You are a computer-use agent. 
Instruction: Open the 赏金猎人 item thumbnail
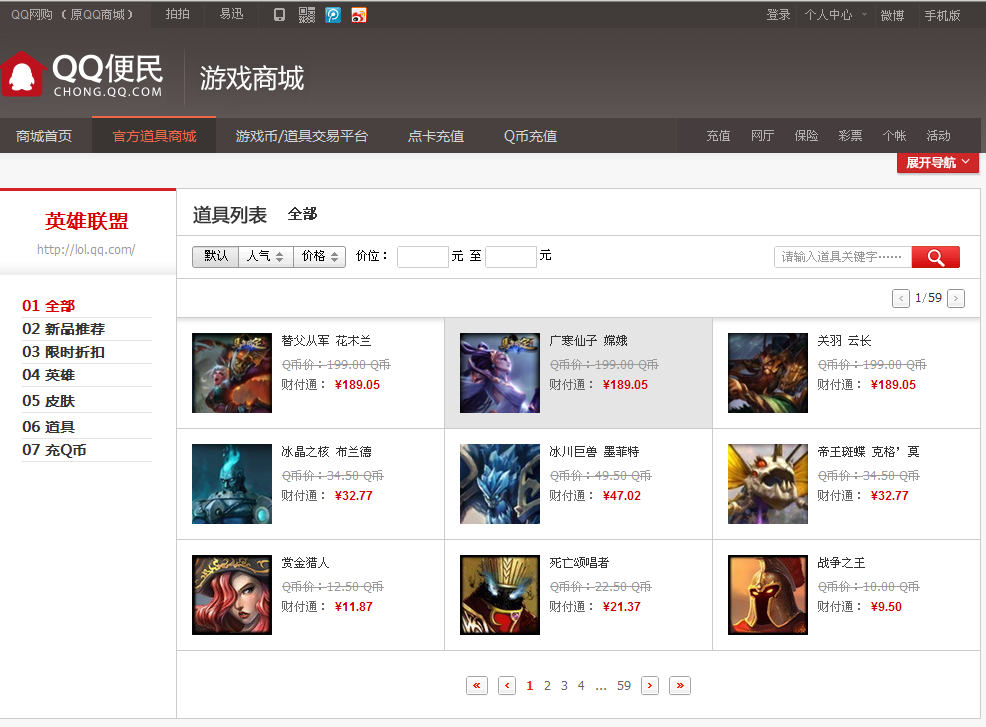tap(232, 595)
